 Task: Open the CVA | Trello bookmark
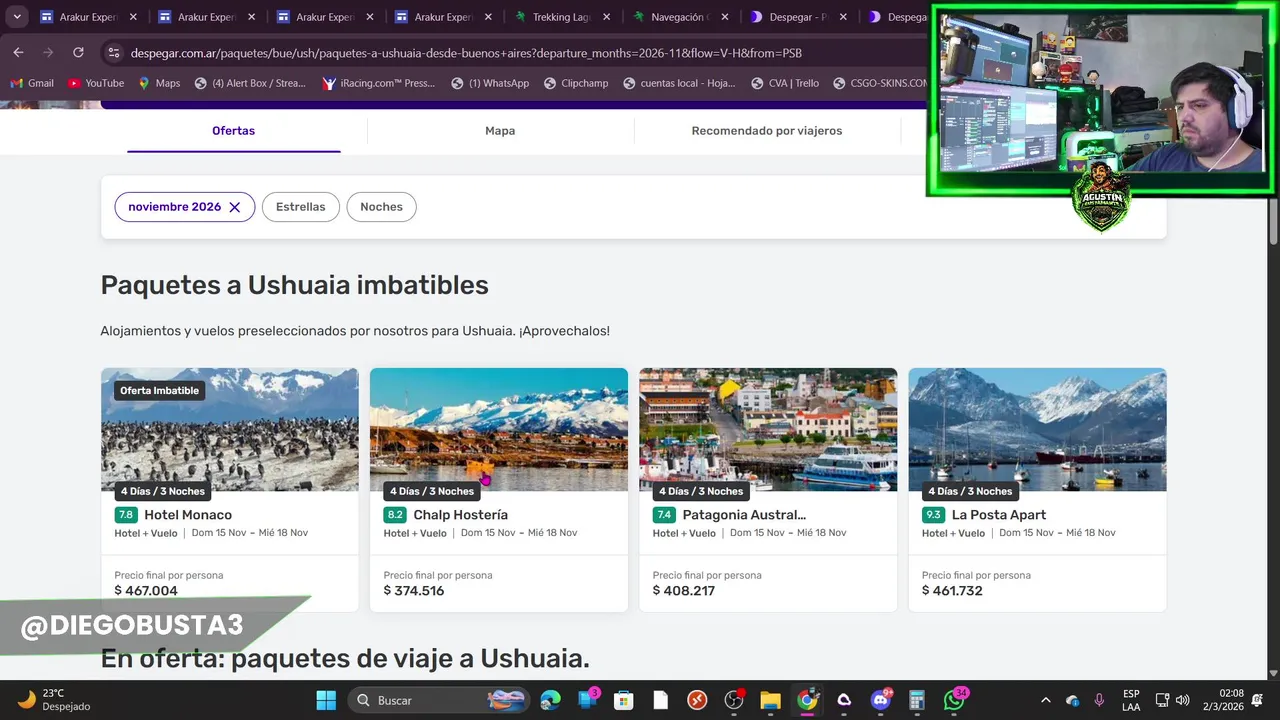point(784,83)
